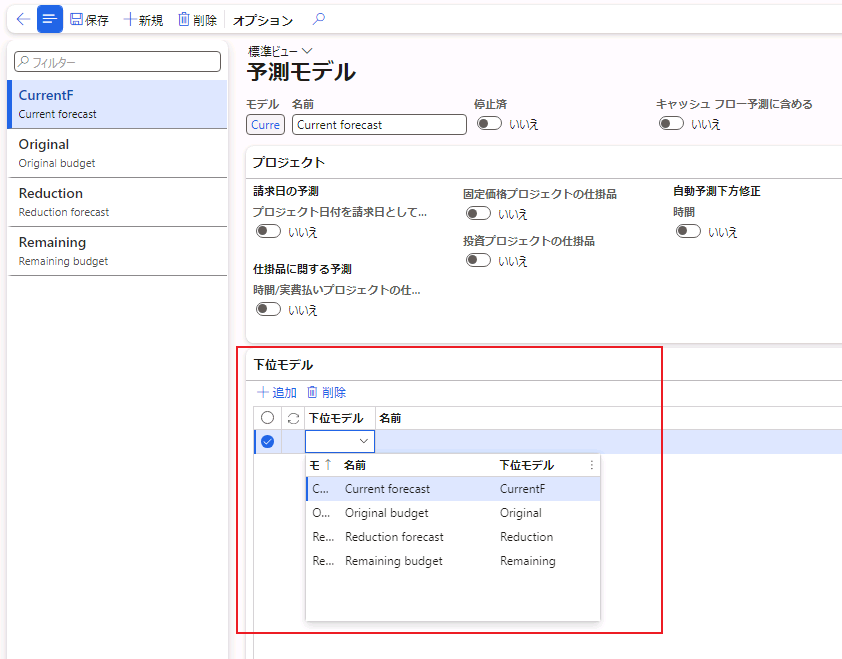Open the オプション menu
Image resolution: width=842 pixels, height=659 pixels.
263,20
